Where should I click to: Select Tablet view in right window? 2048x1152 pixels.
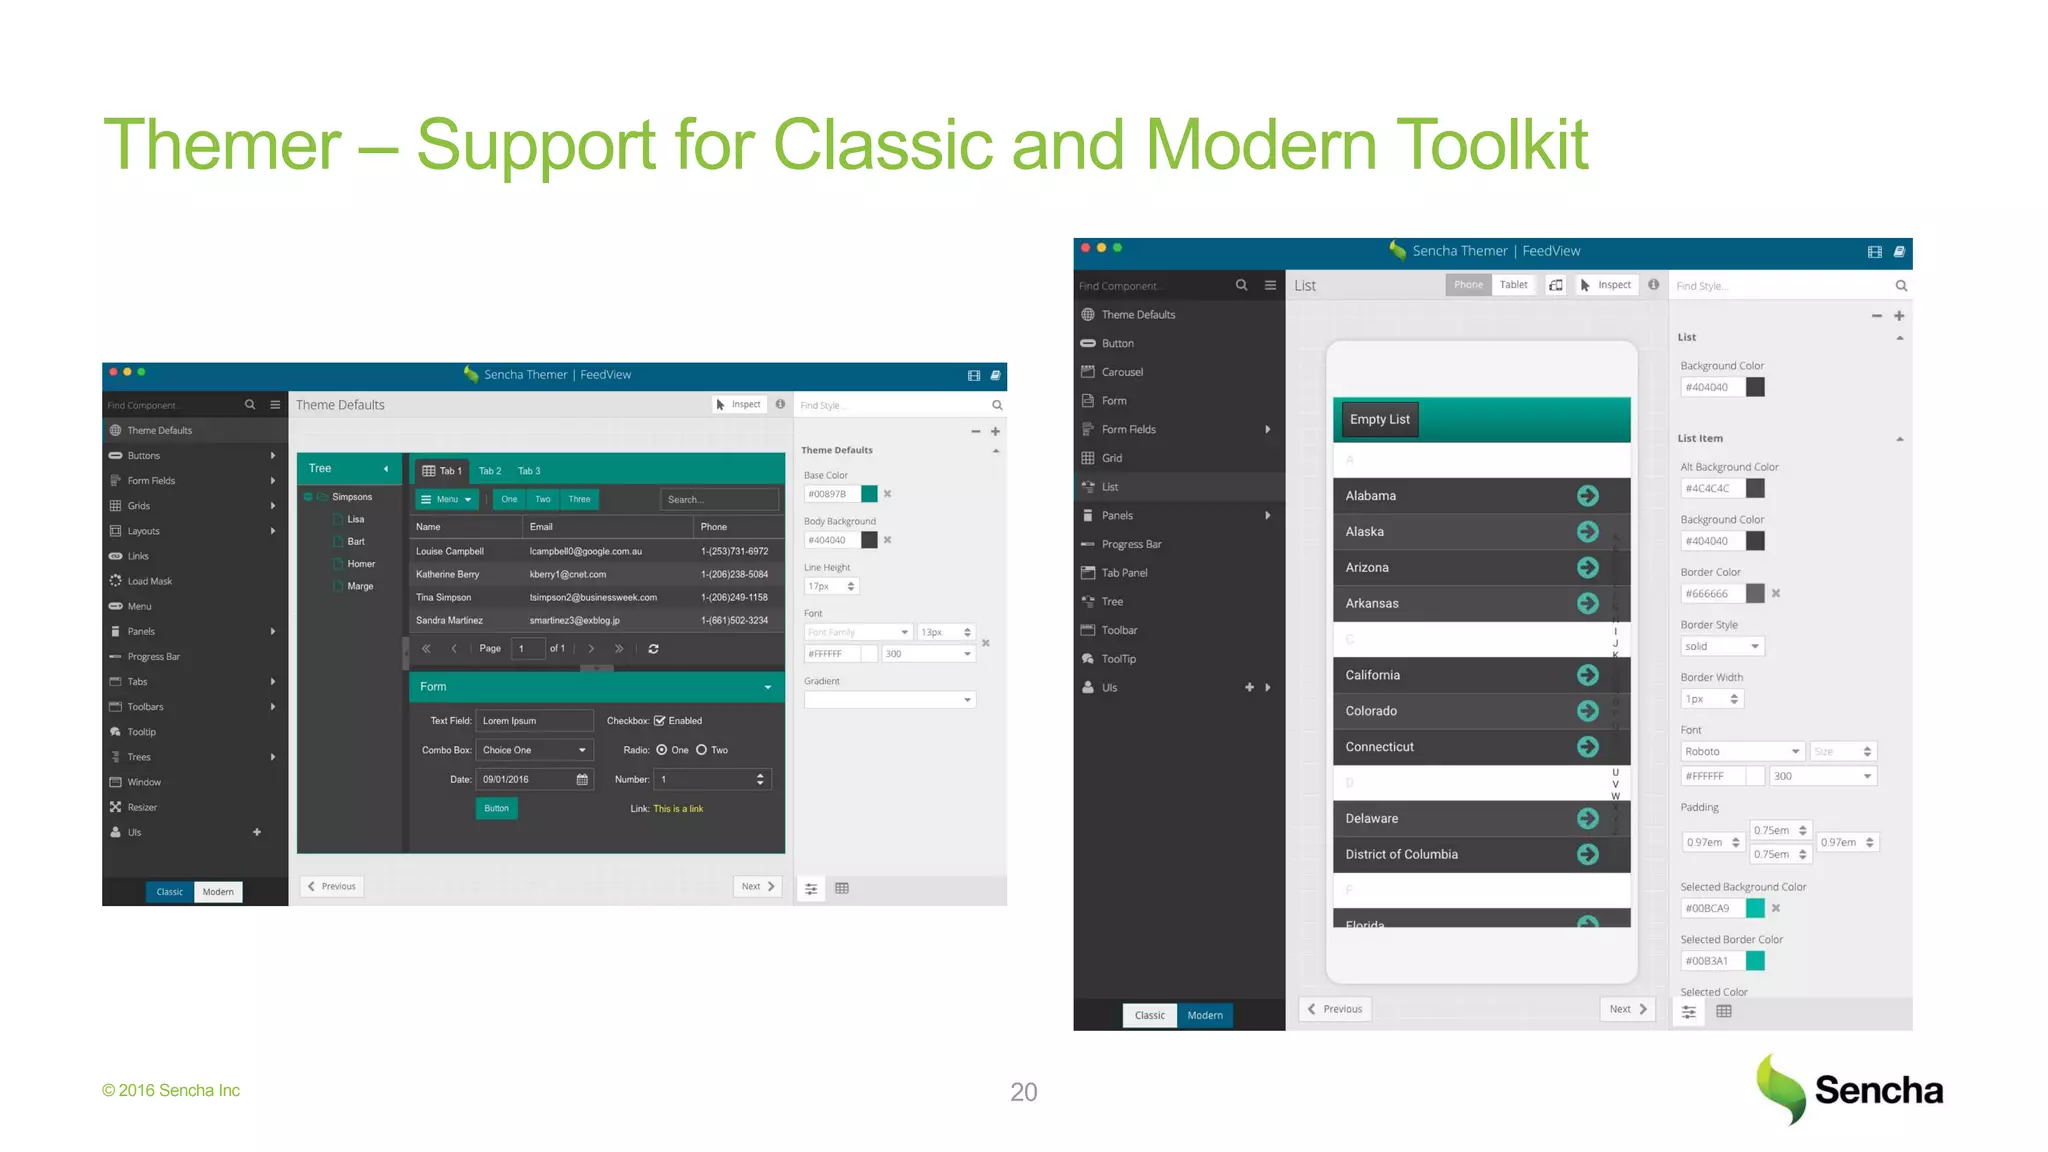1513,285
